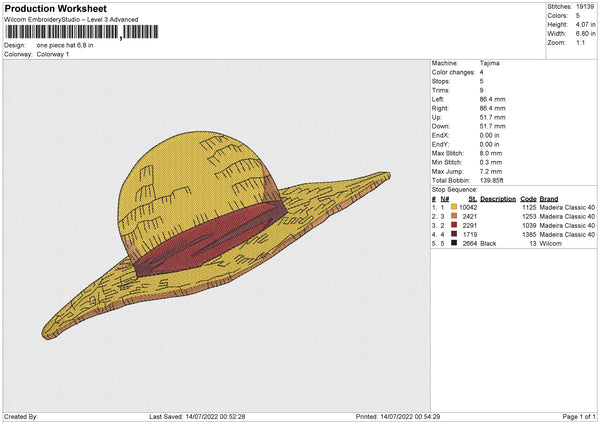Screen dimensions: 600x424
Task: Click the Max Jump value "7.2 mm"
Action: click(x=491, y=171)
